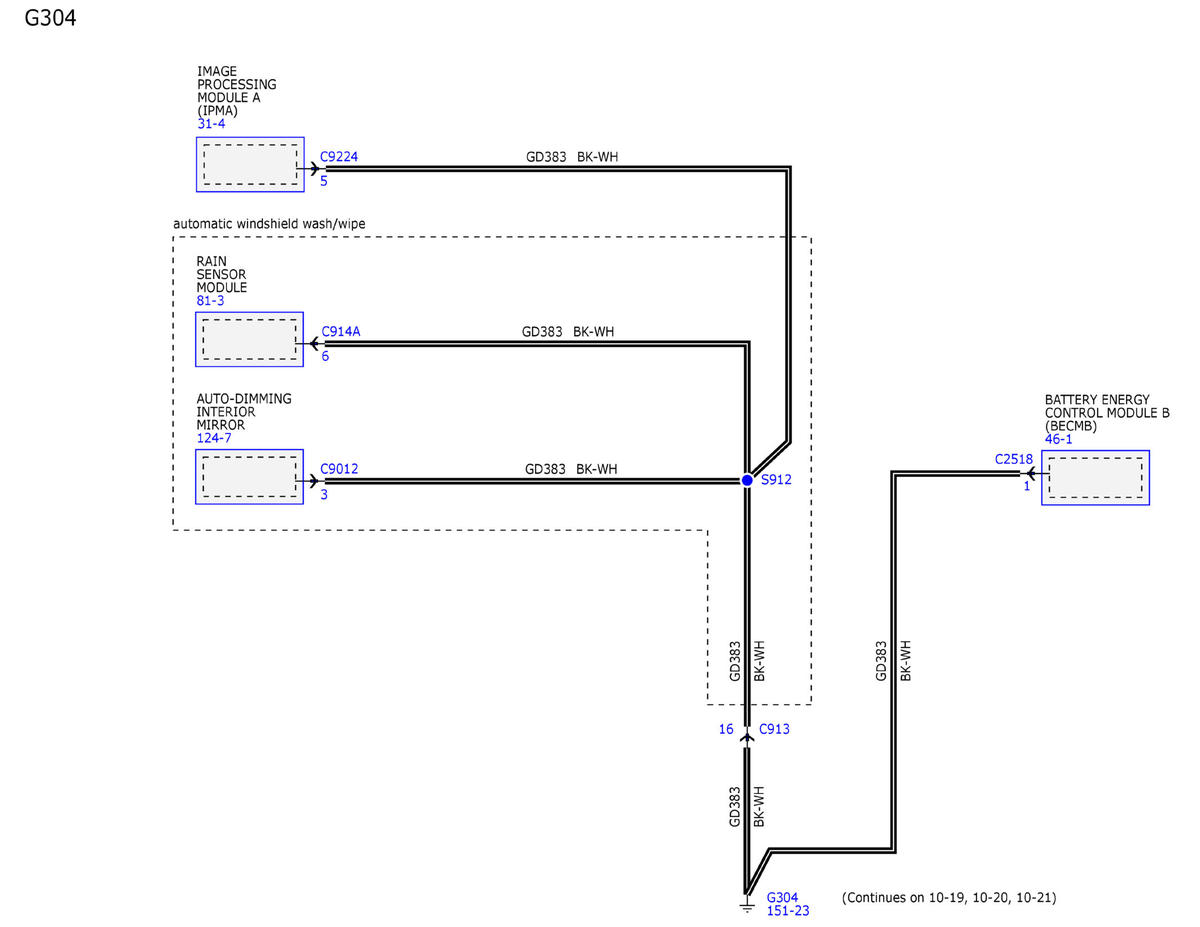Click the S912 splice label
Viewport: 1200px width, 927px height.
click(x=776, y=481)
